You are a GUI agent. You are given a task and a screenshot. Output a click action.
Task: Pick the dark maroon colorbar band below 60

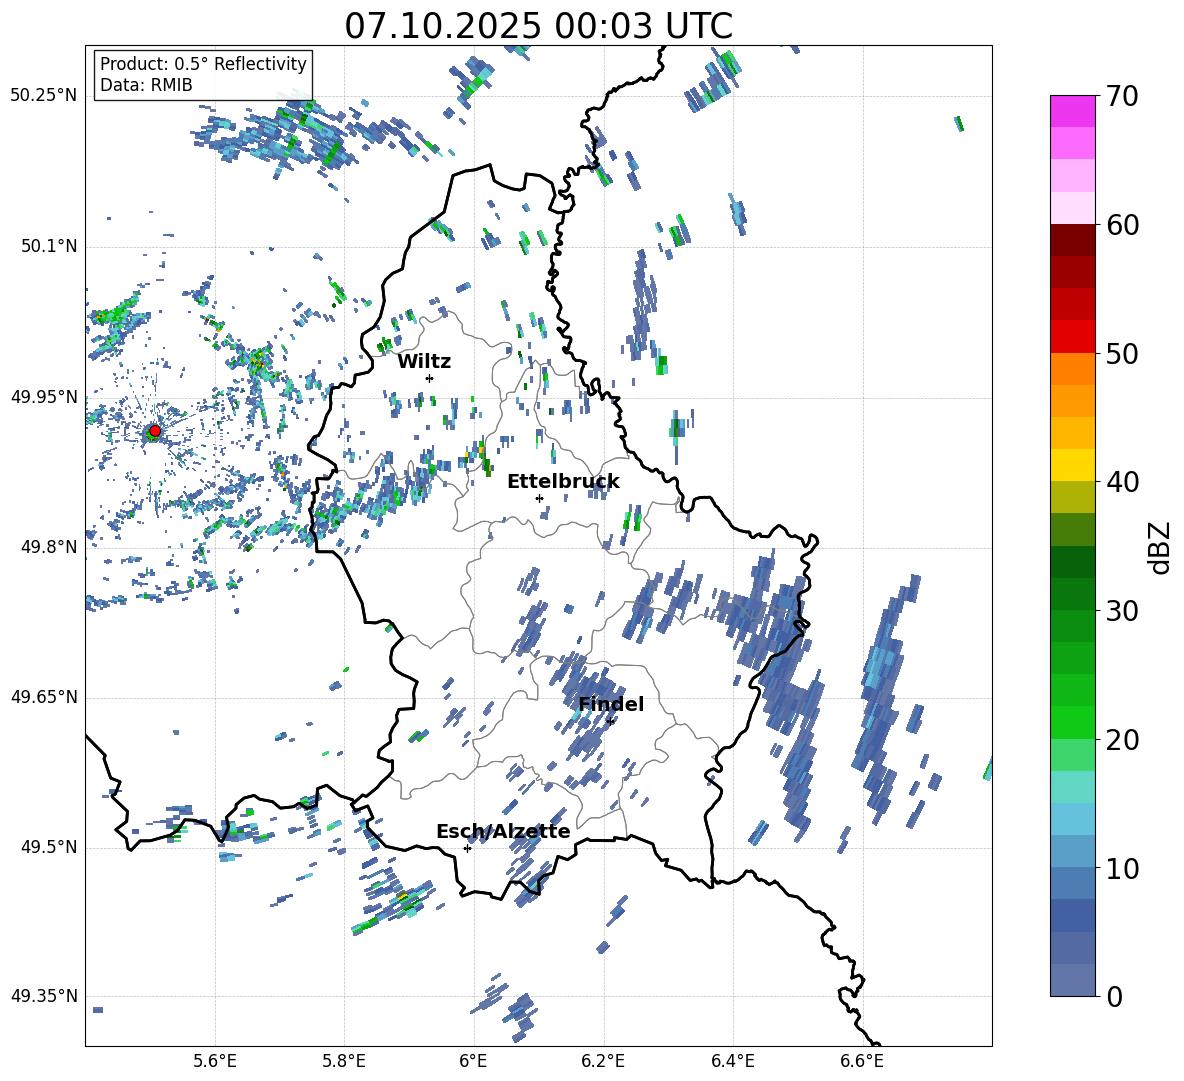(x=1073, y=240)
